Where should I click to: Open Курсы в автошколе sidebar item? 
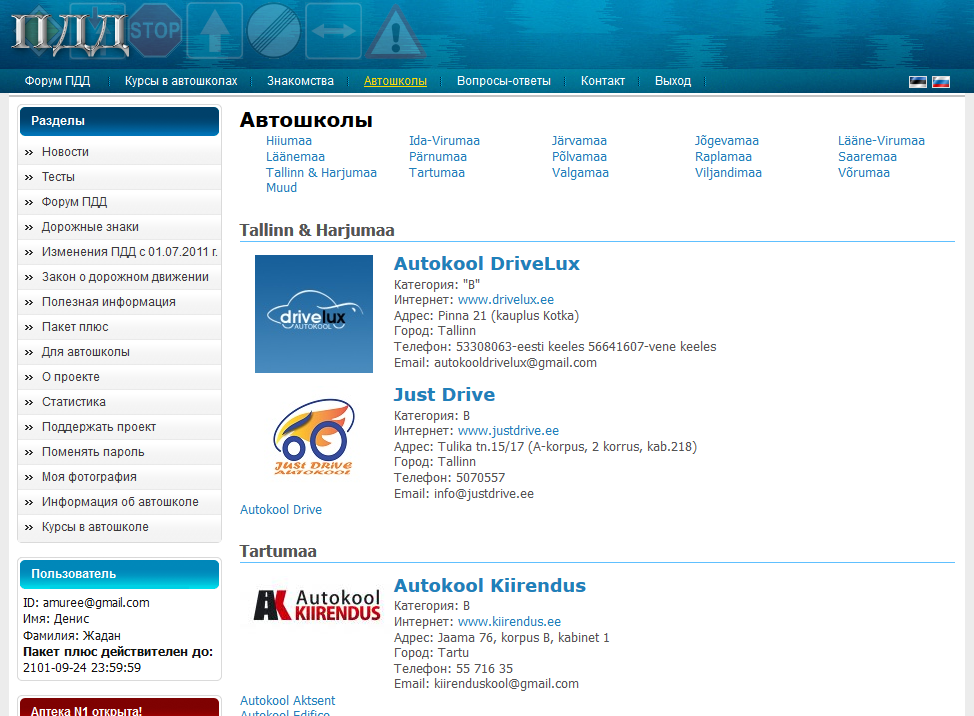pyautogui.click(x=119, y=527)
